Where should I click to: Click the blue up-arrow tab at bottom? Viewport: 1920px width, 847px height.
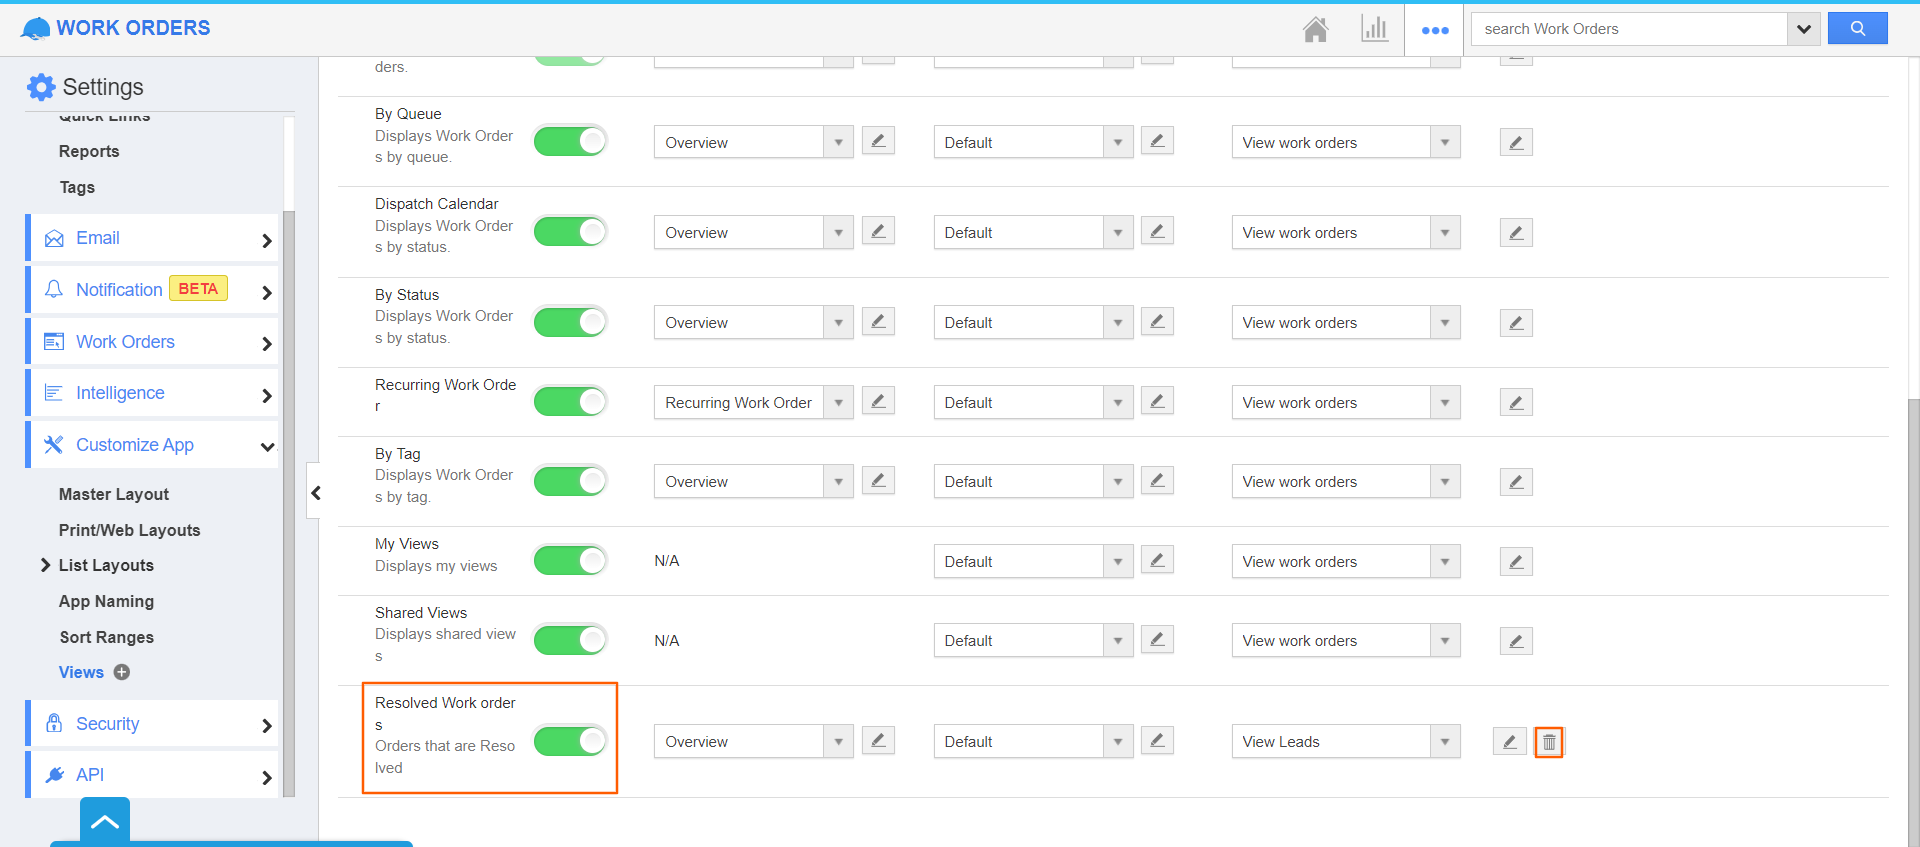(x=105, y=821)
